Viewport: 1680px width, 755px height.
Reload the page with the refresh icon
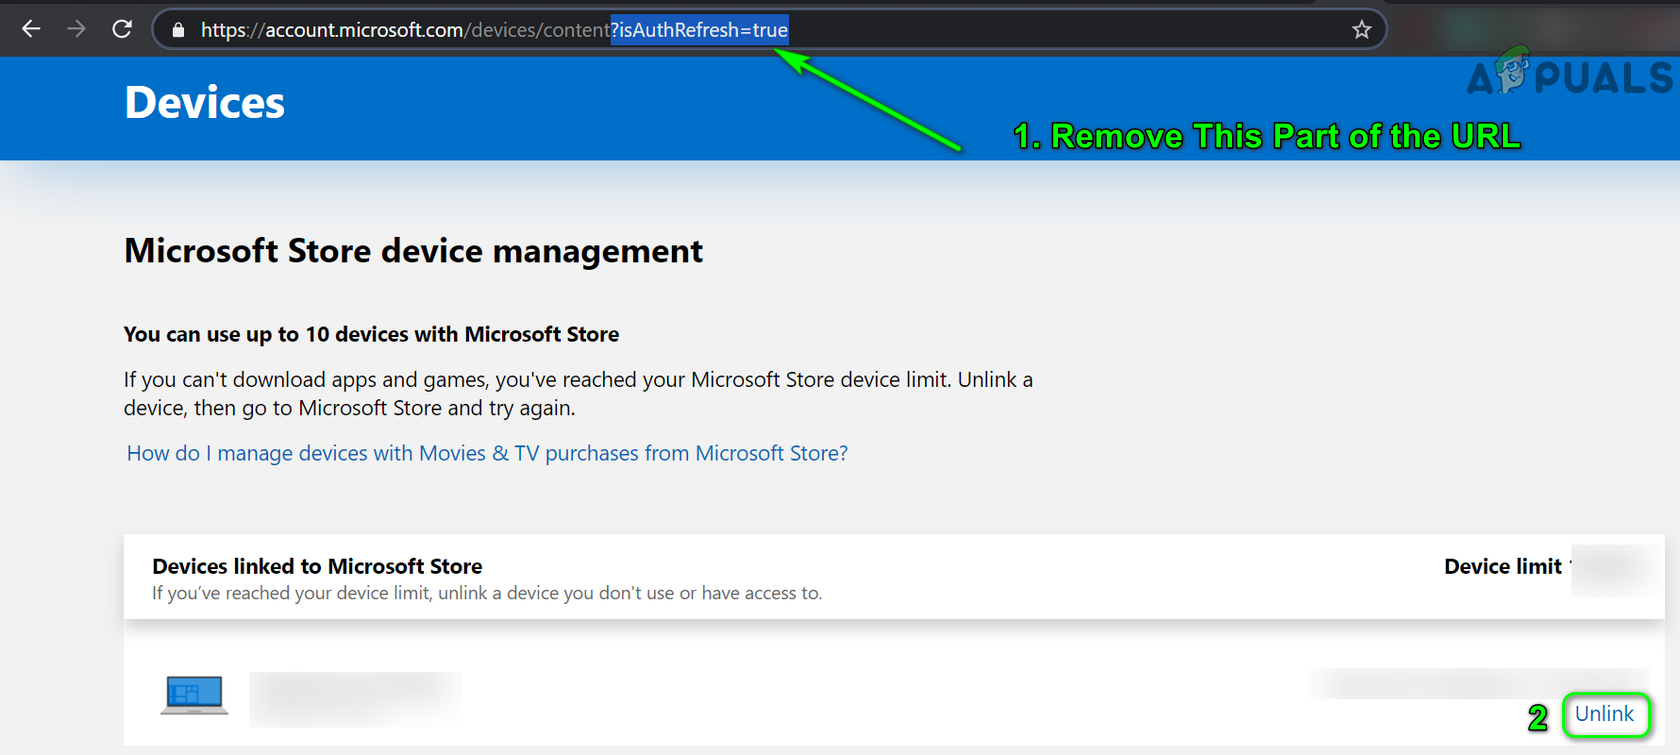(122, 29)
